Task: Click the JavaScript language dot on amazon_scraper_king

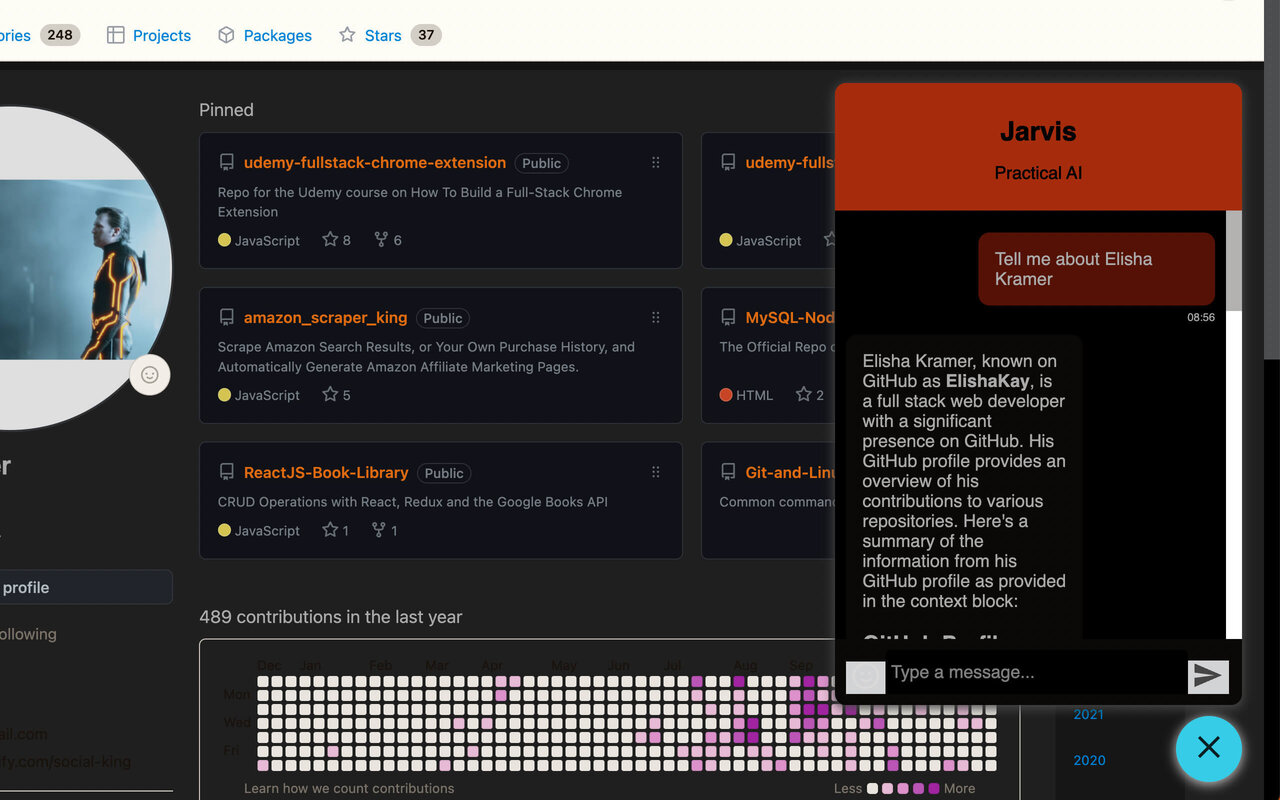Action: (224, 395)
